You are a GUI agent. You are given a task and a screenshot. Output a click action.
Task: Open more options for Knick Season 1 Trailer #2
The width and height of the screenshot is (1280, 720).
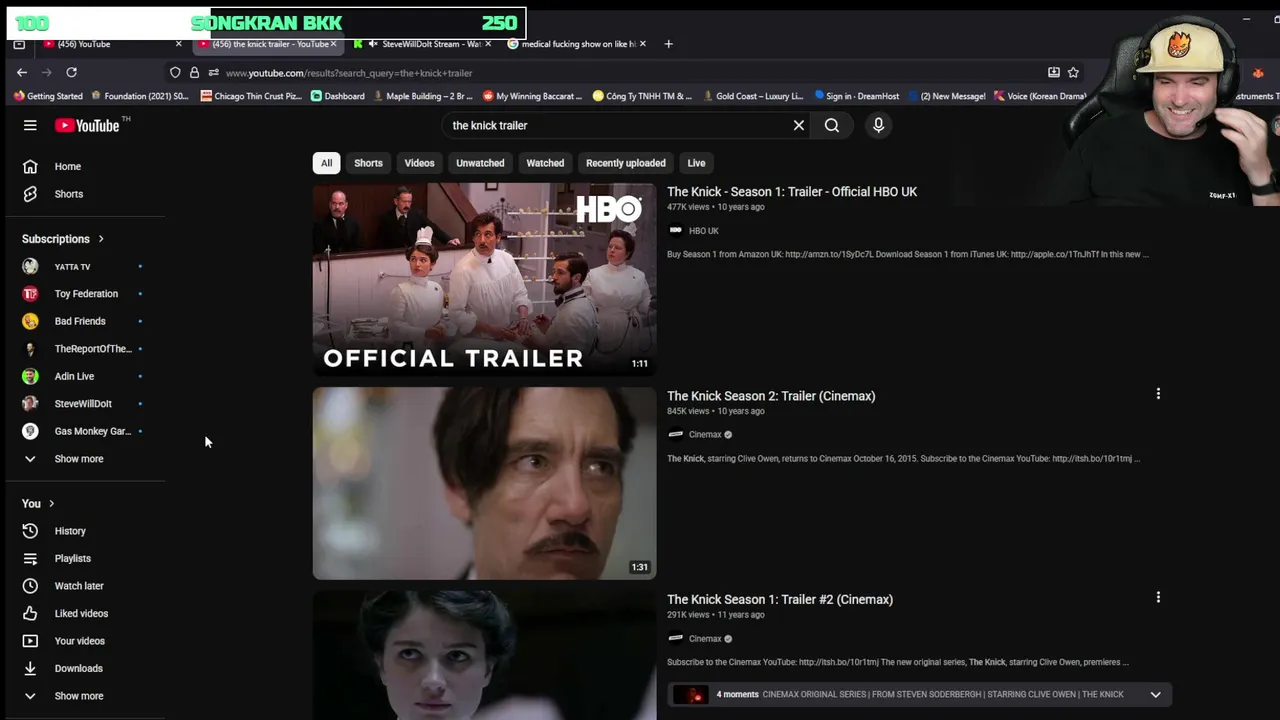[x=1158, y=597]
